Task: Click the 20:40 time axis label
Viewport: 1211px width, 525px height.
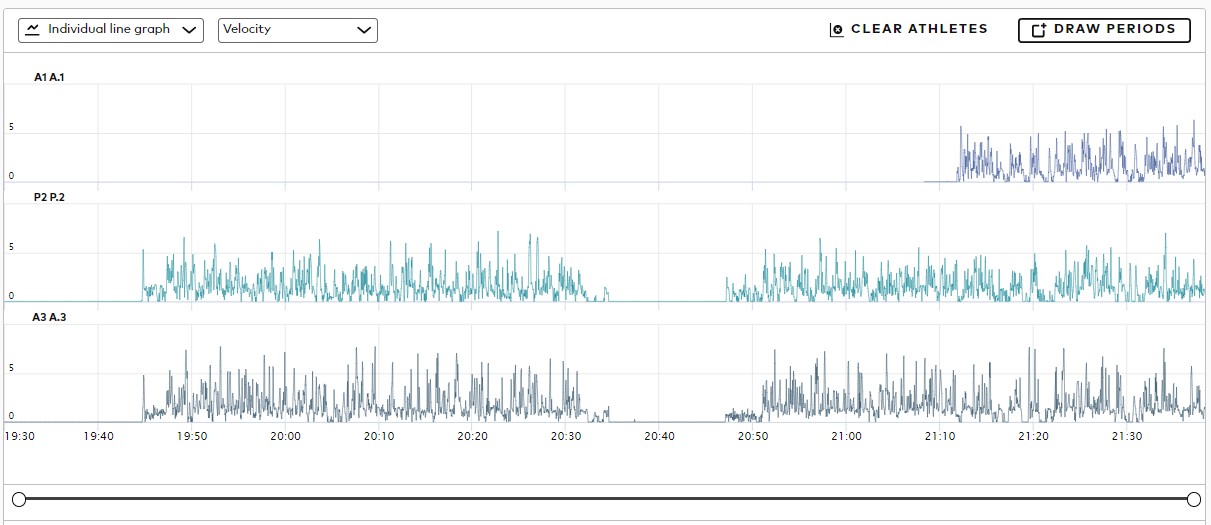Action: pos(659,436)
